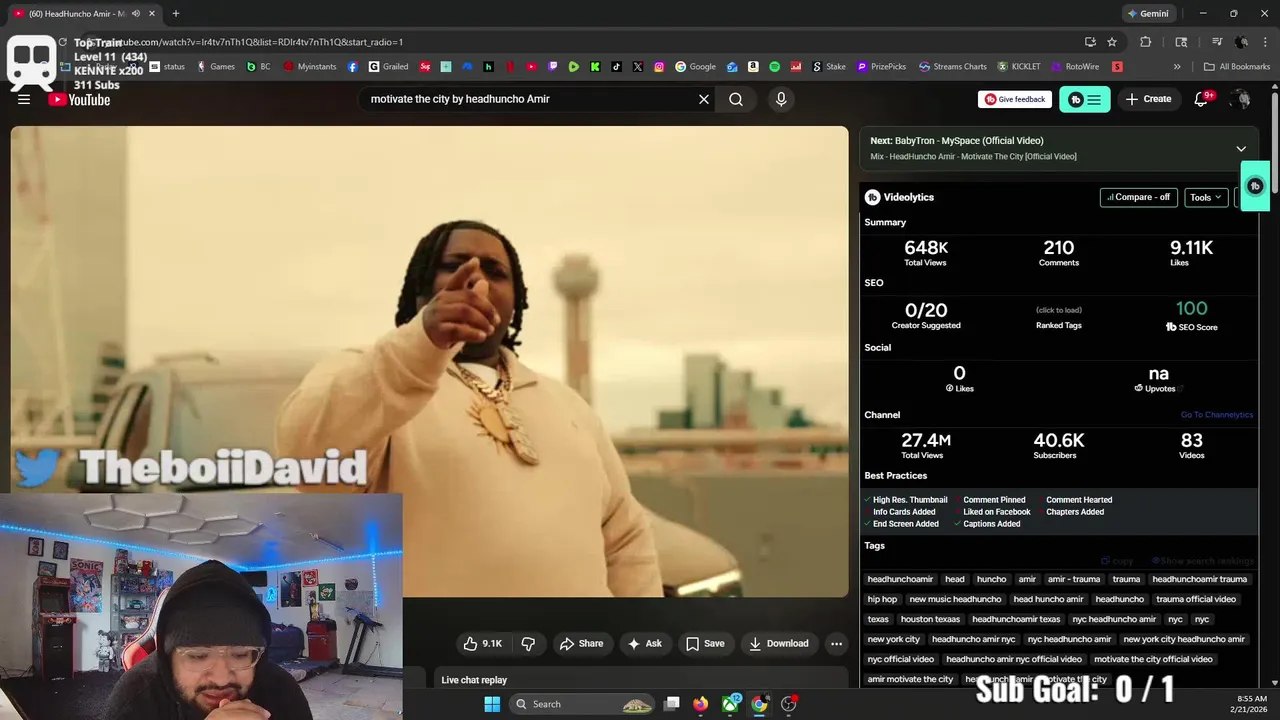
Task: Toggle Show search rankings for tags
Action: (x=1202, y=561)
